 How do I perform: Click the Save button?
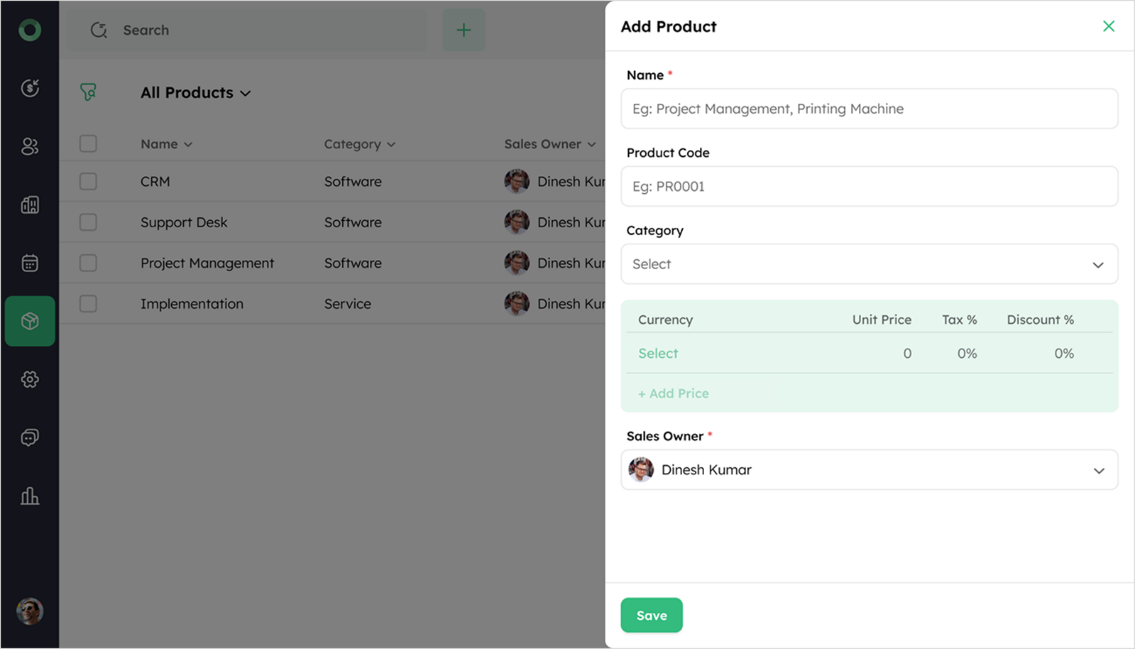[x=651, y=615]
